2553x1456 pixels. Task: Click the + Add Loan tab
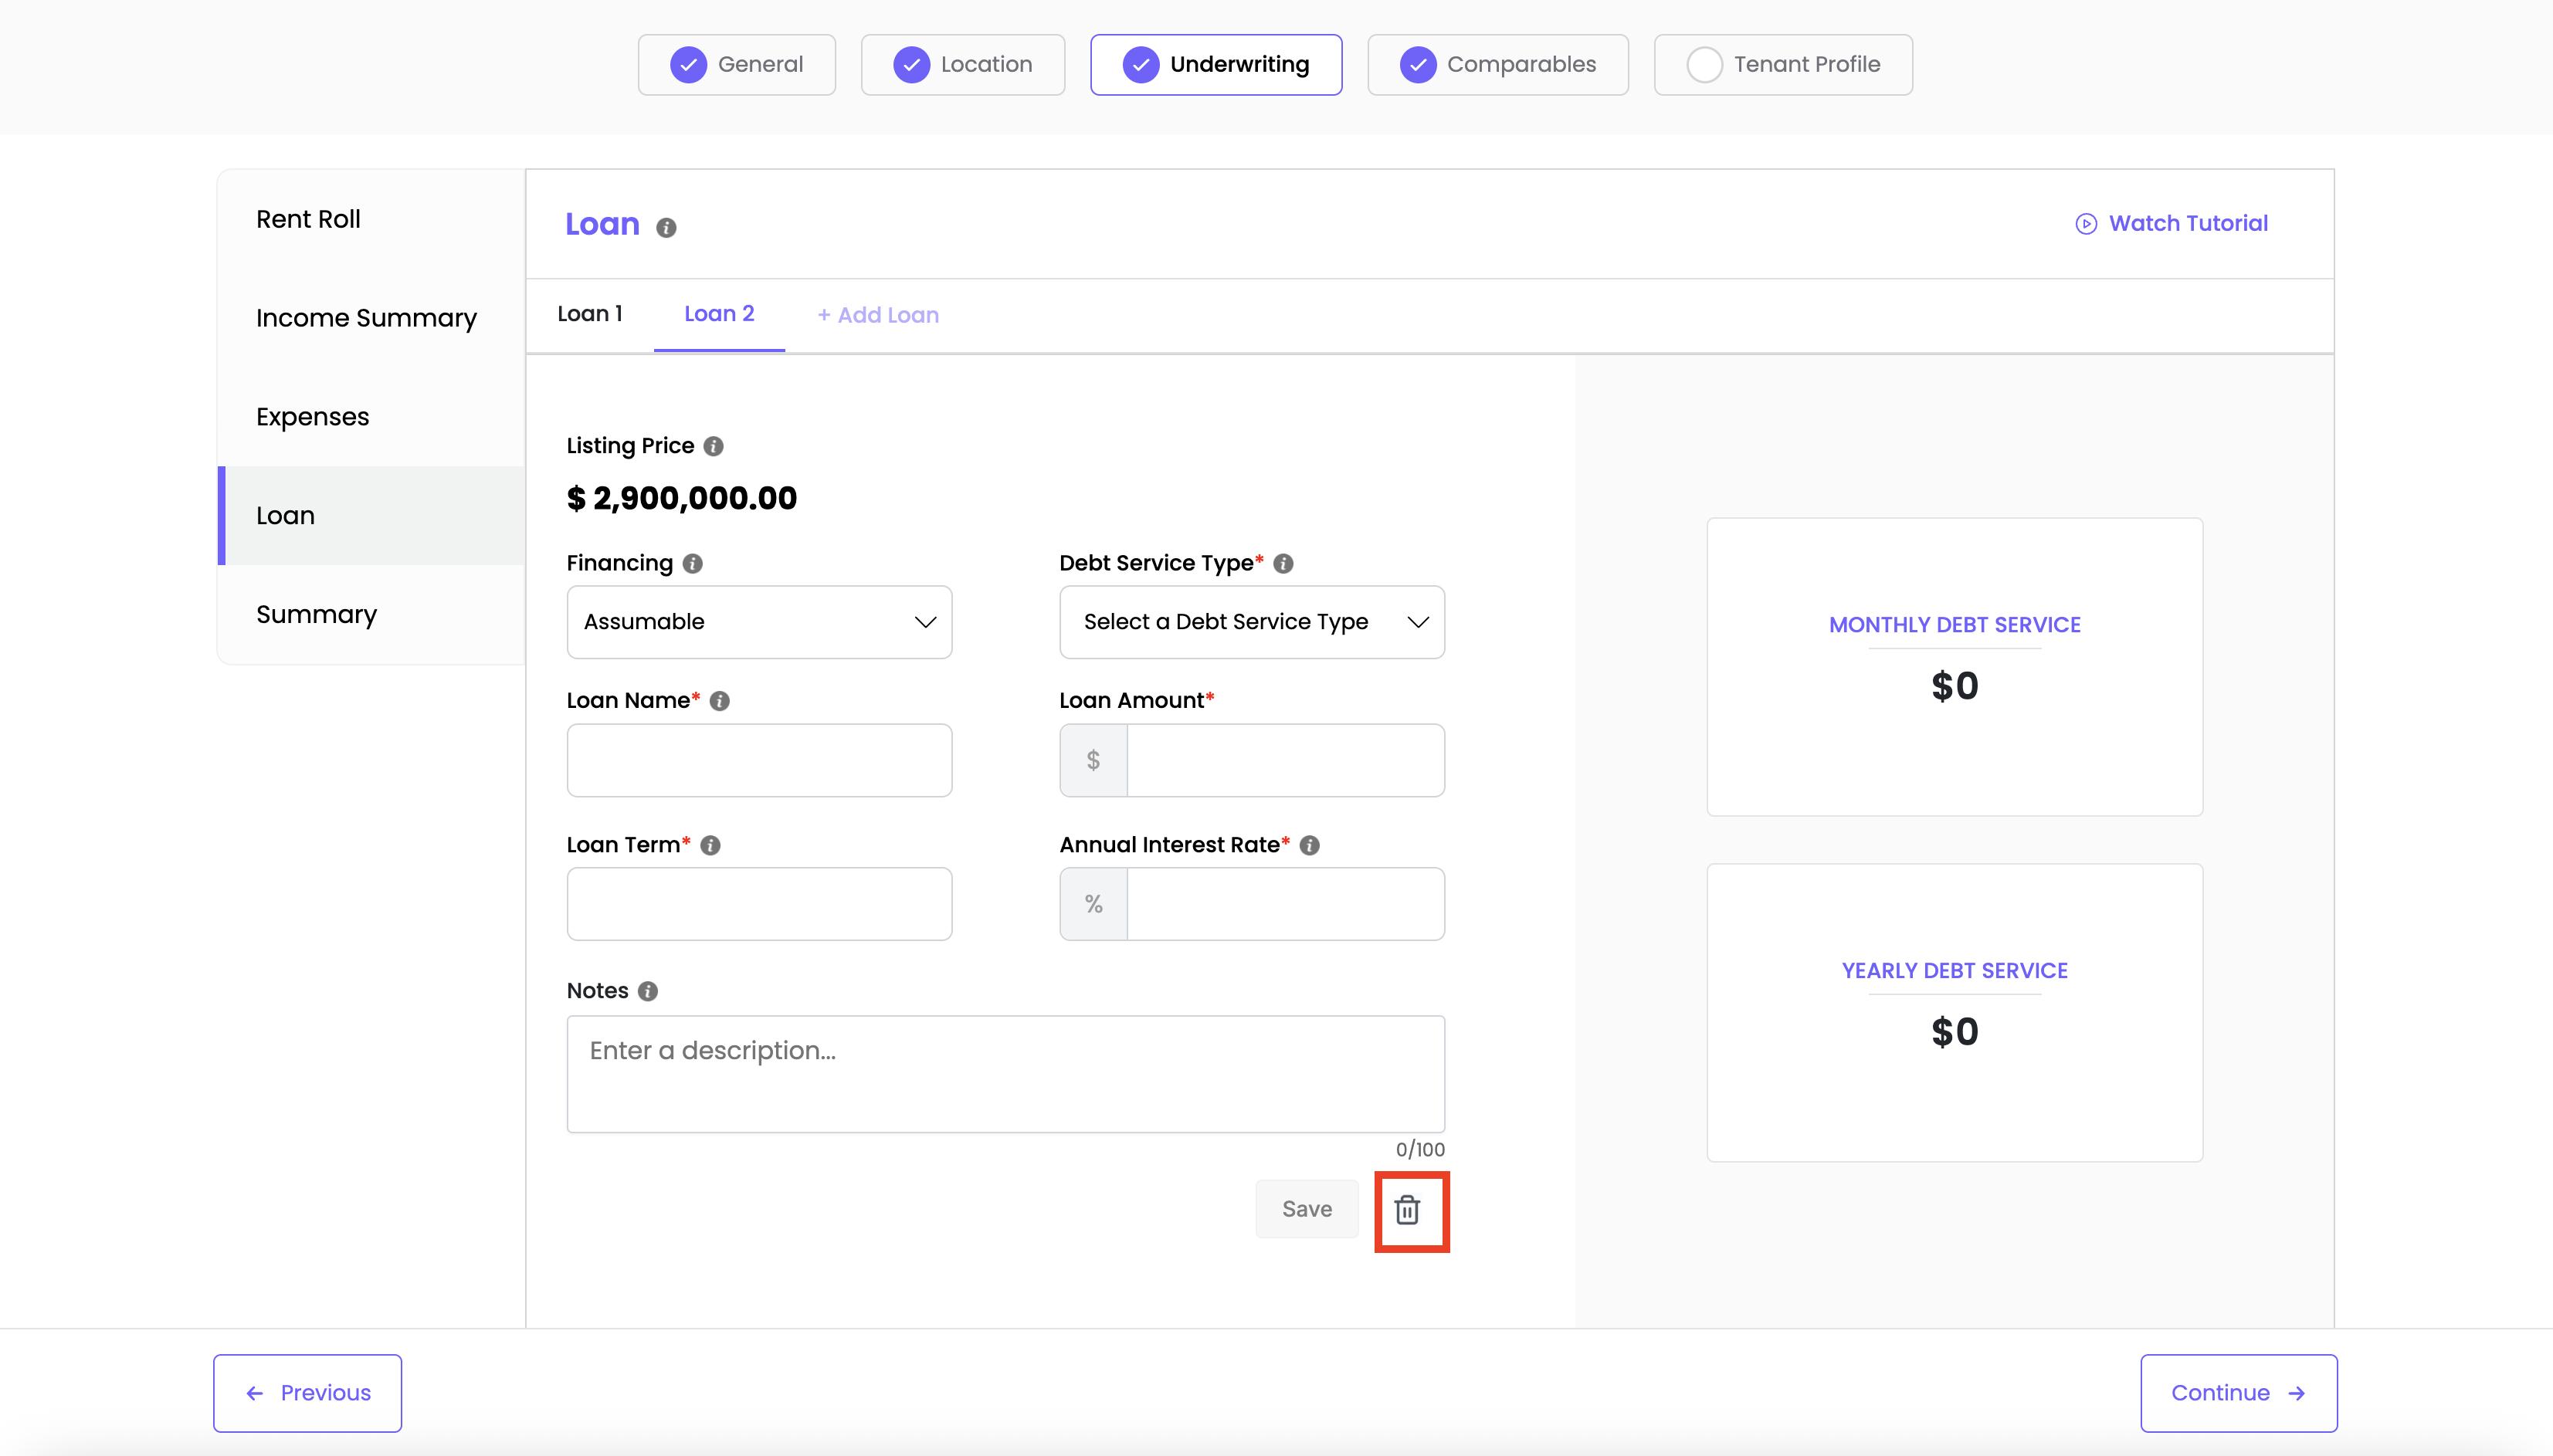point(878,315)
